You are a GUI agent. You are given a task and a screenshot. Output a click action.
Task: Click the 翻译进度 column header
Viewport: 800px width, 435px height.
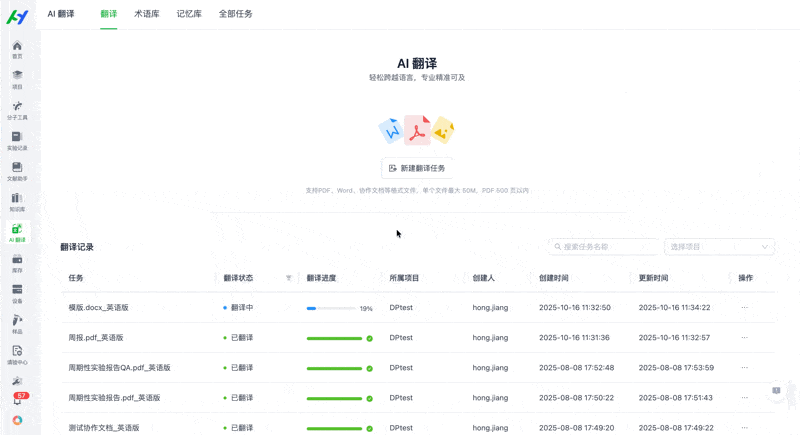(321, 278)
